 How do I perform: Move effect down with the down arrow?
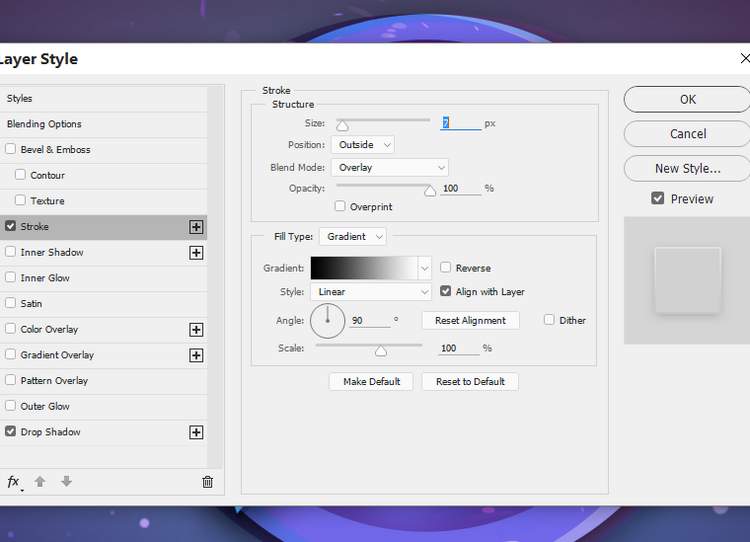pyautogui.click(x=66, y=482)
